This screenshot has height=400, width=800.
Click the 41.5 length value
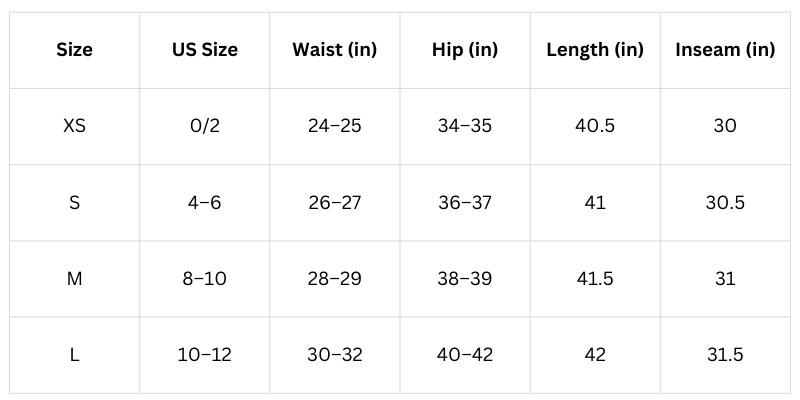(x=594, y=278)
